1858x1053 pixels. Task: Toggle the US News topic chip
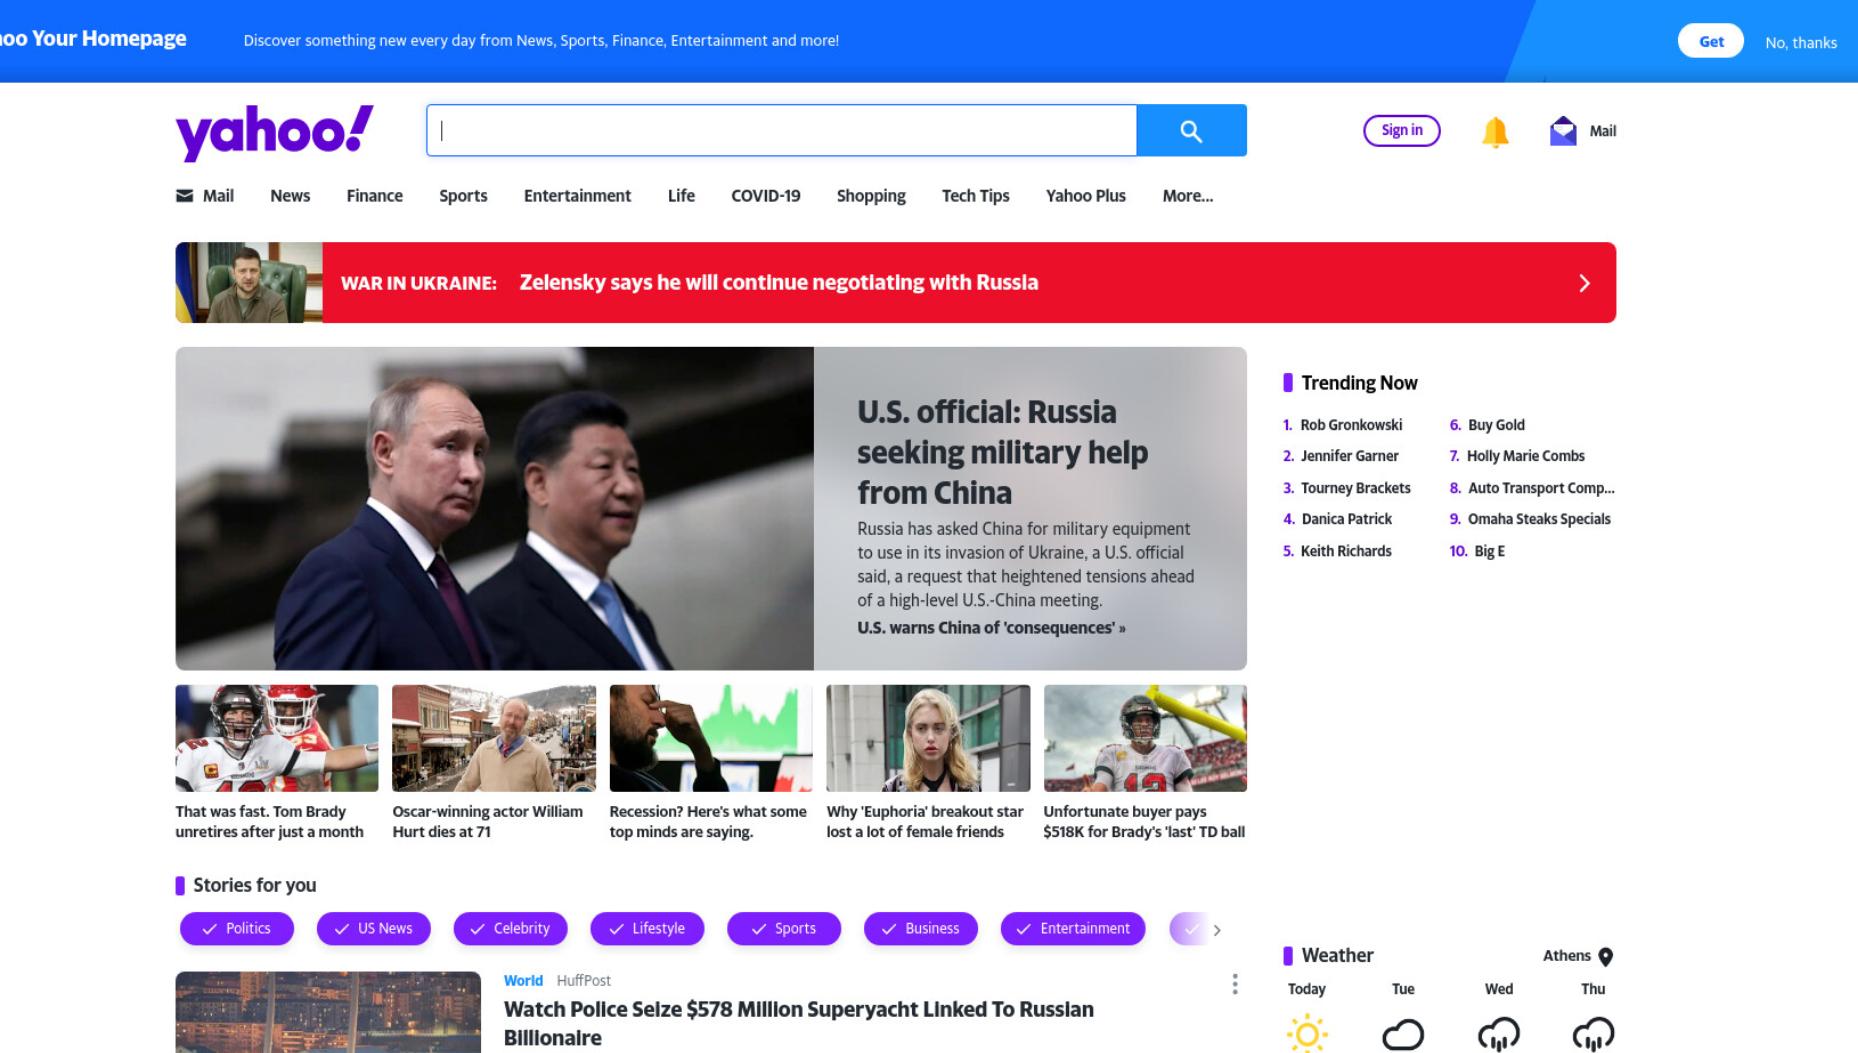[x=374, y=929]
